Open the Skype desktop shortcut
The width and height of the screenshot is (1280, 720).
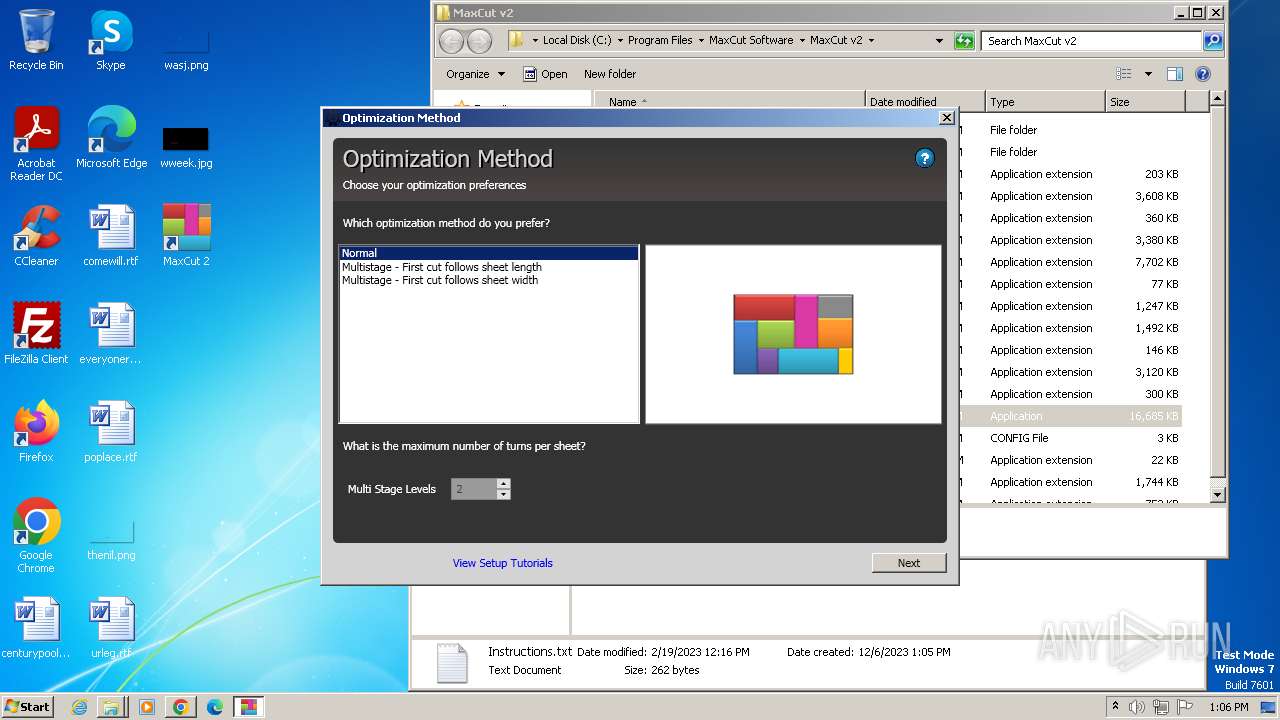(110, 41)
